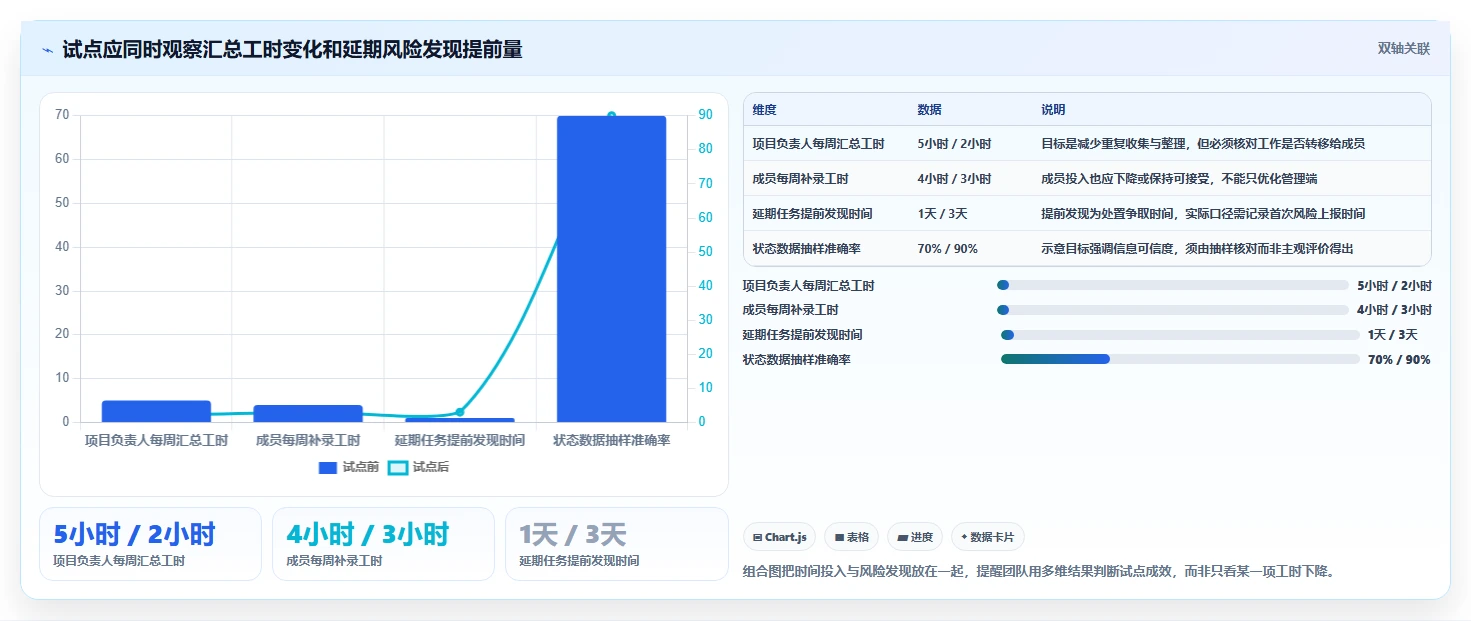
Task: Click the 项目负责人每周汇总工时 bar in the chart
Action: (156, 411)
